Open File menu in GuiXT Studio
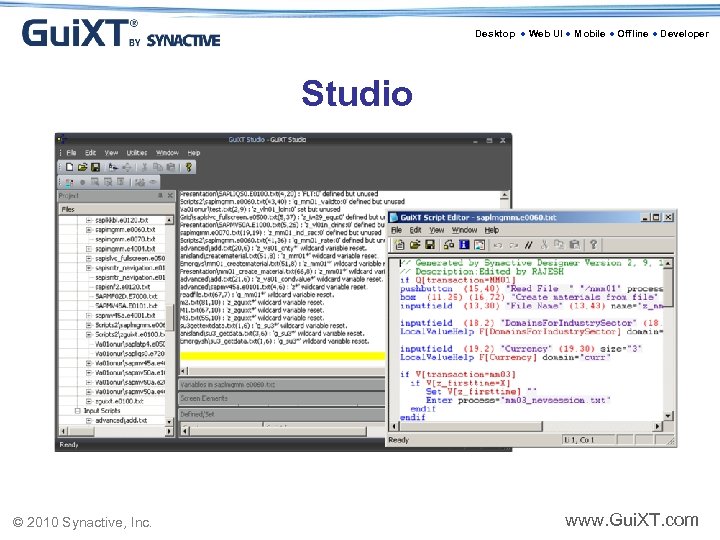720x540 pixels. click(71, 153)
